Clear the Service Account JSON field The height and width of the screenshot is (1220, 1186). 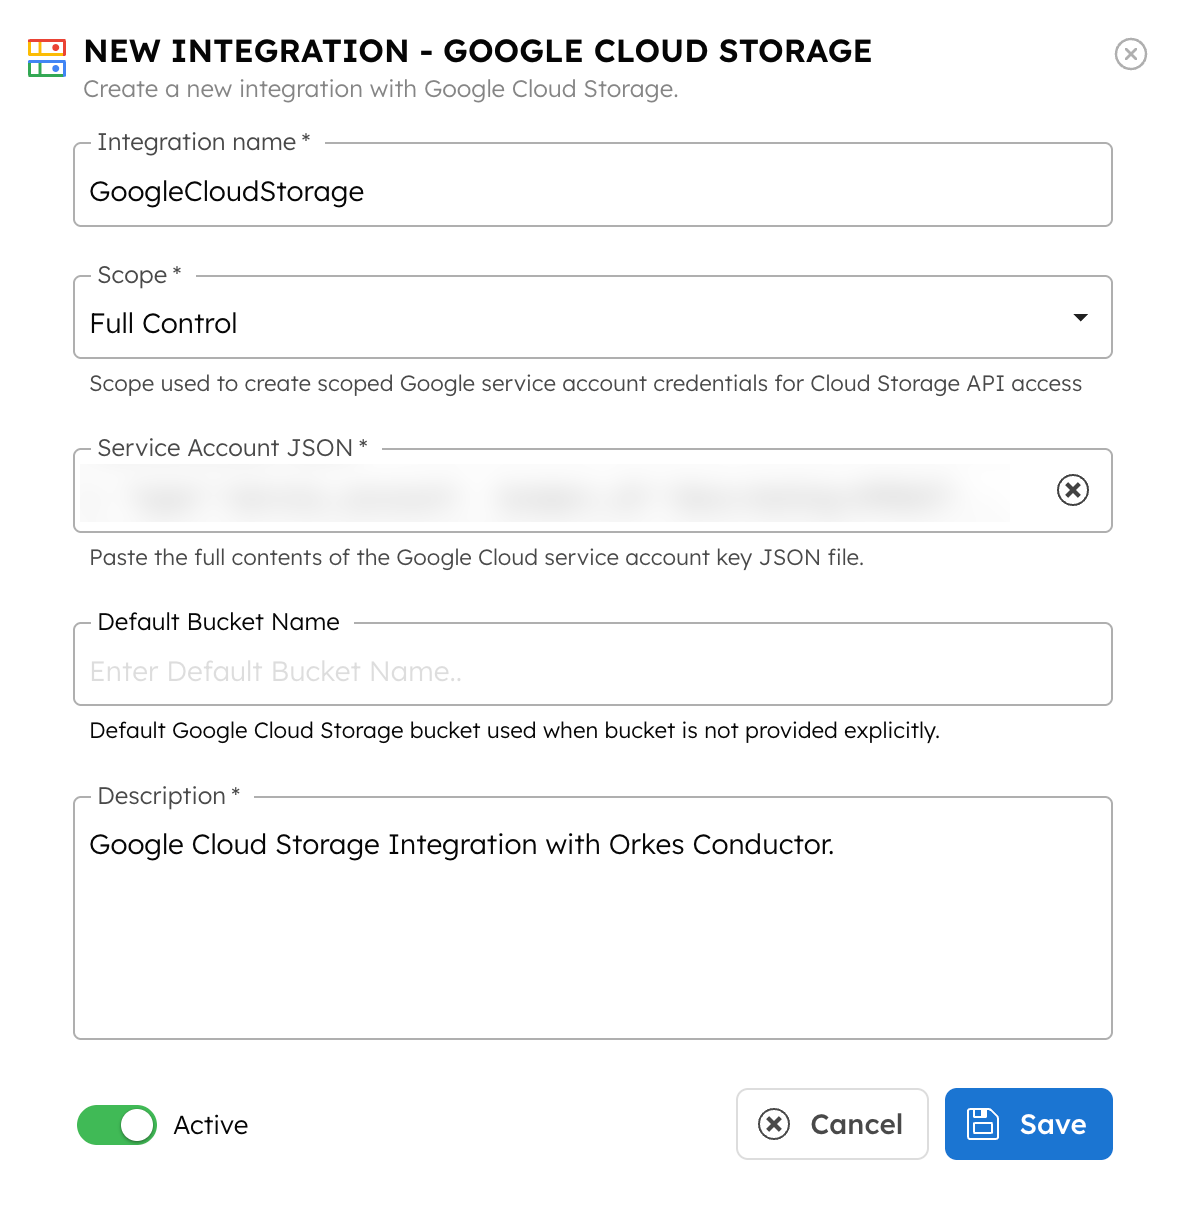click(1073, 490)
